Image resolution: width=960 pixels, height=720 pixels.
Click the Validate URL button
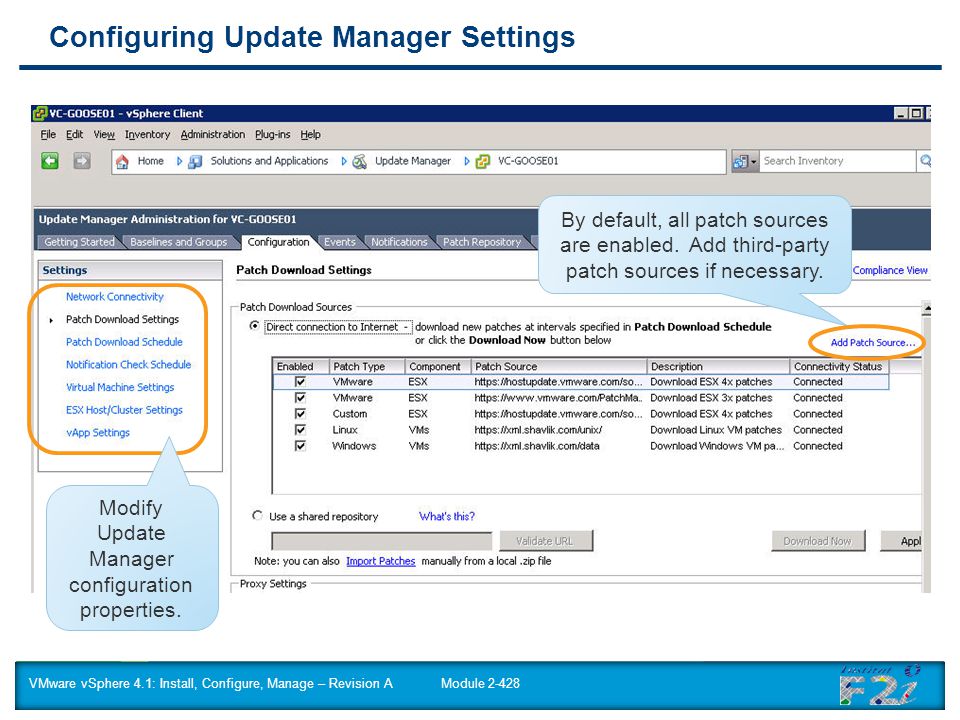click(x=545, y=541)
